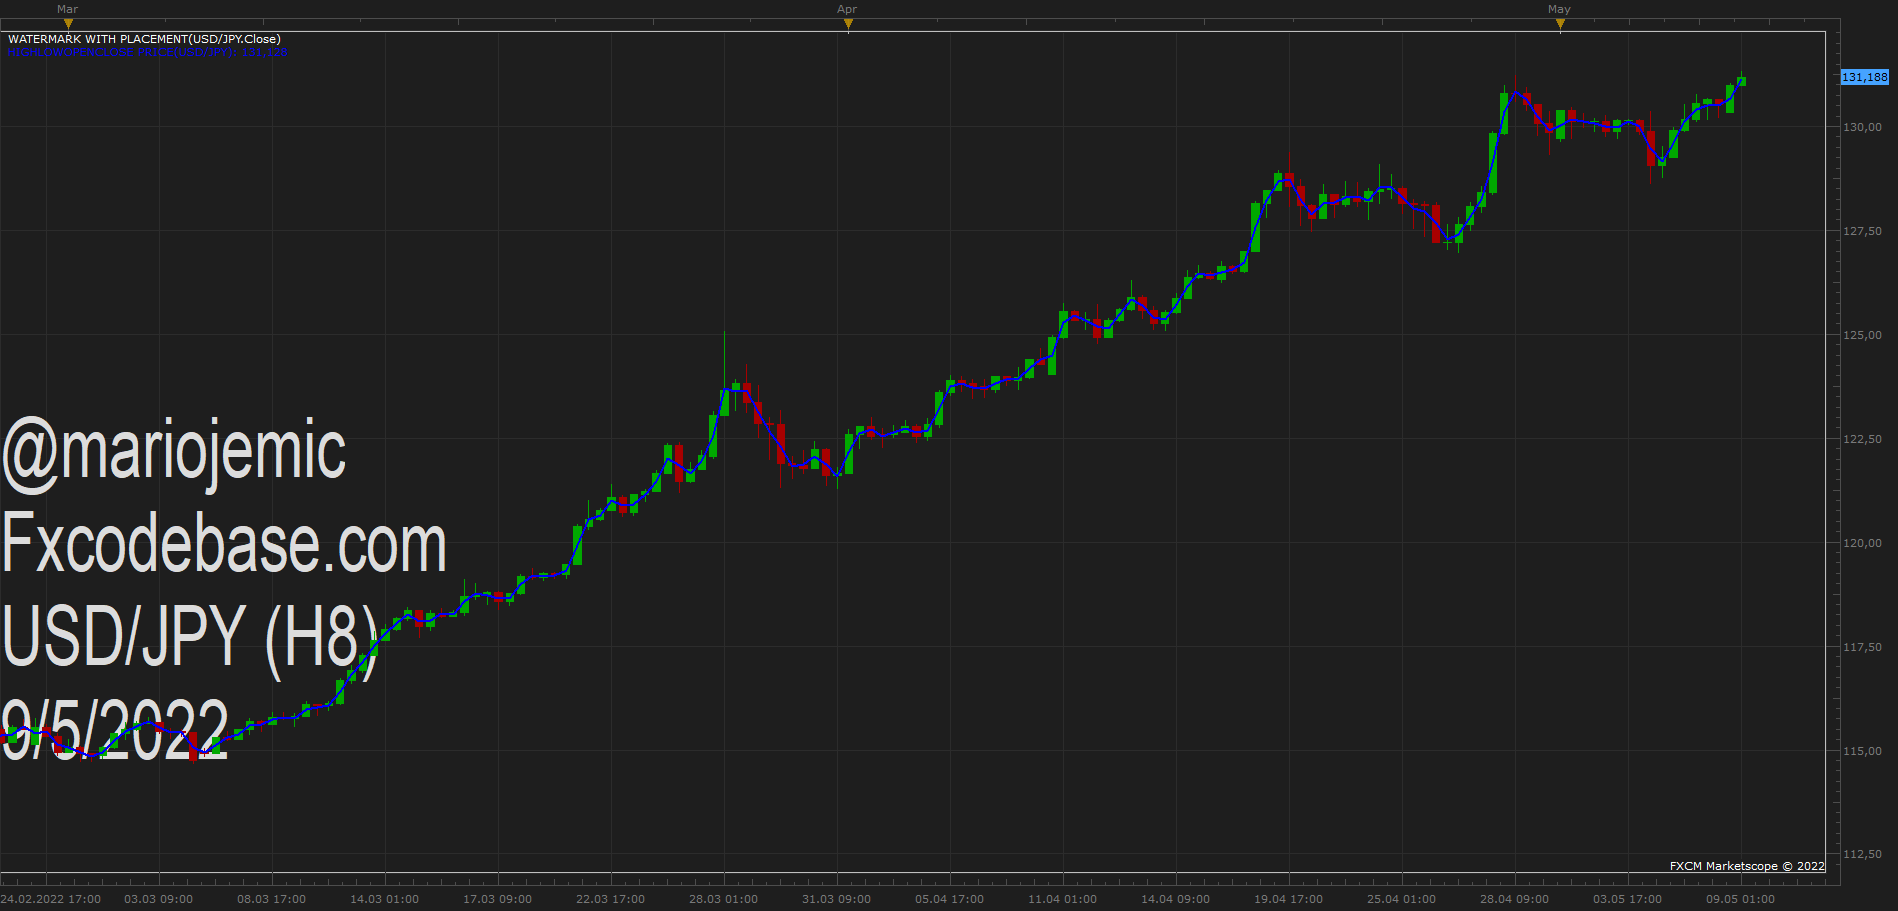Click the 25.04 01:00 time axis label
1898x911 pixels.
[1401, 899]
